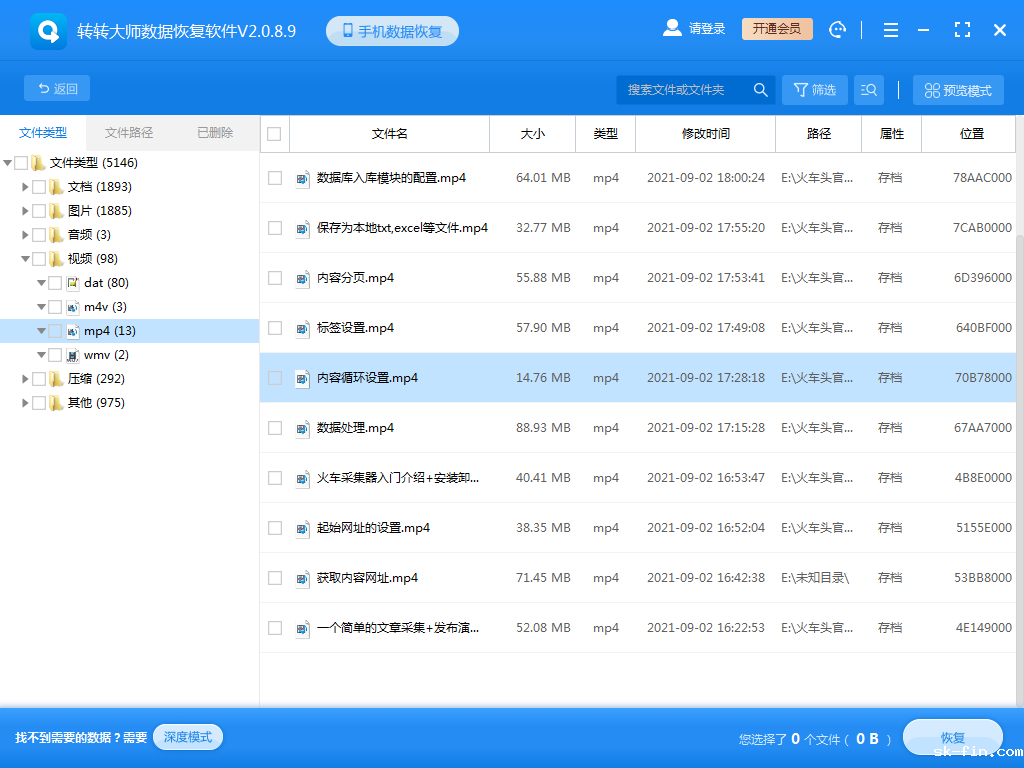Expand the 压缩 (292) category
1024x768 pixels.
[22, 378]
